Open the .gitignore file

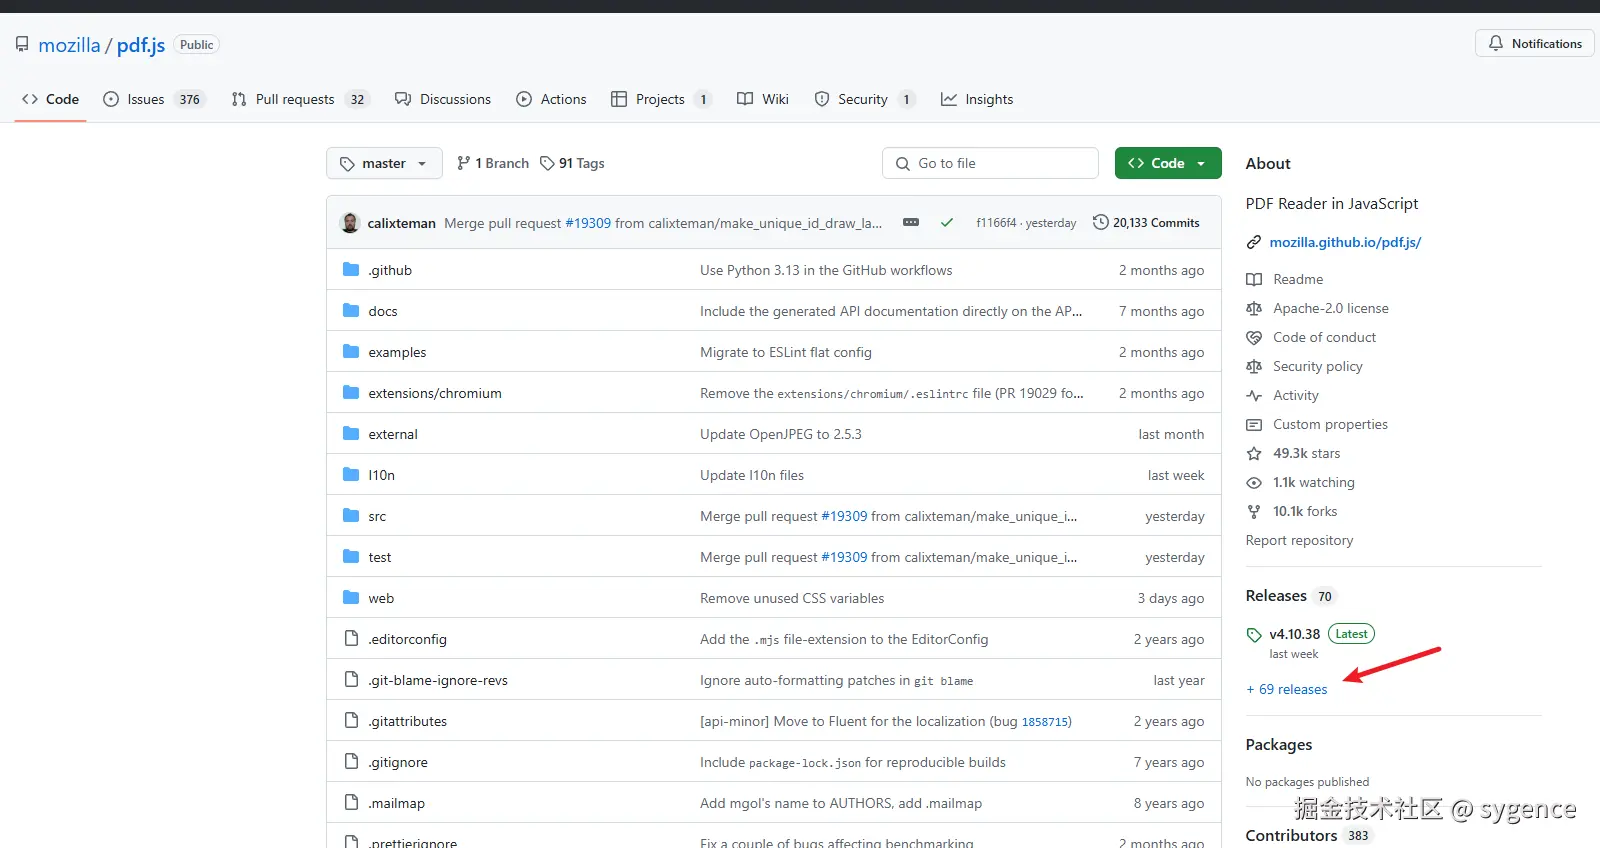pos(398,763)
